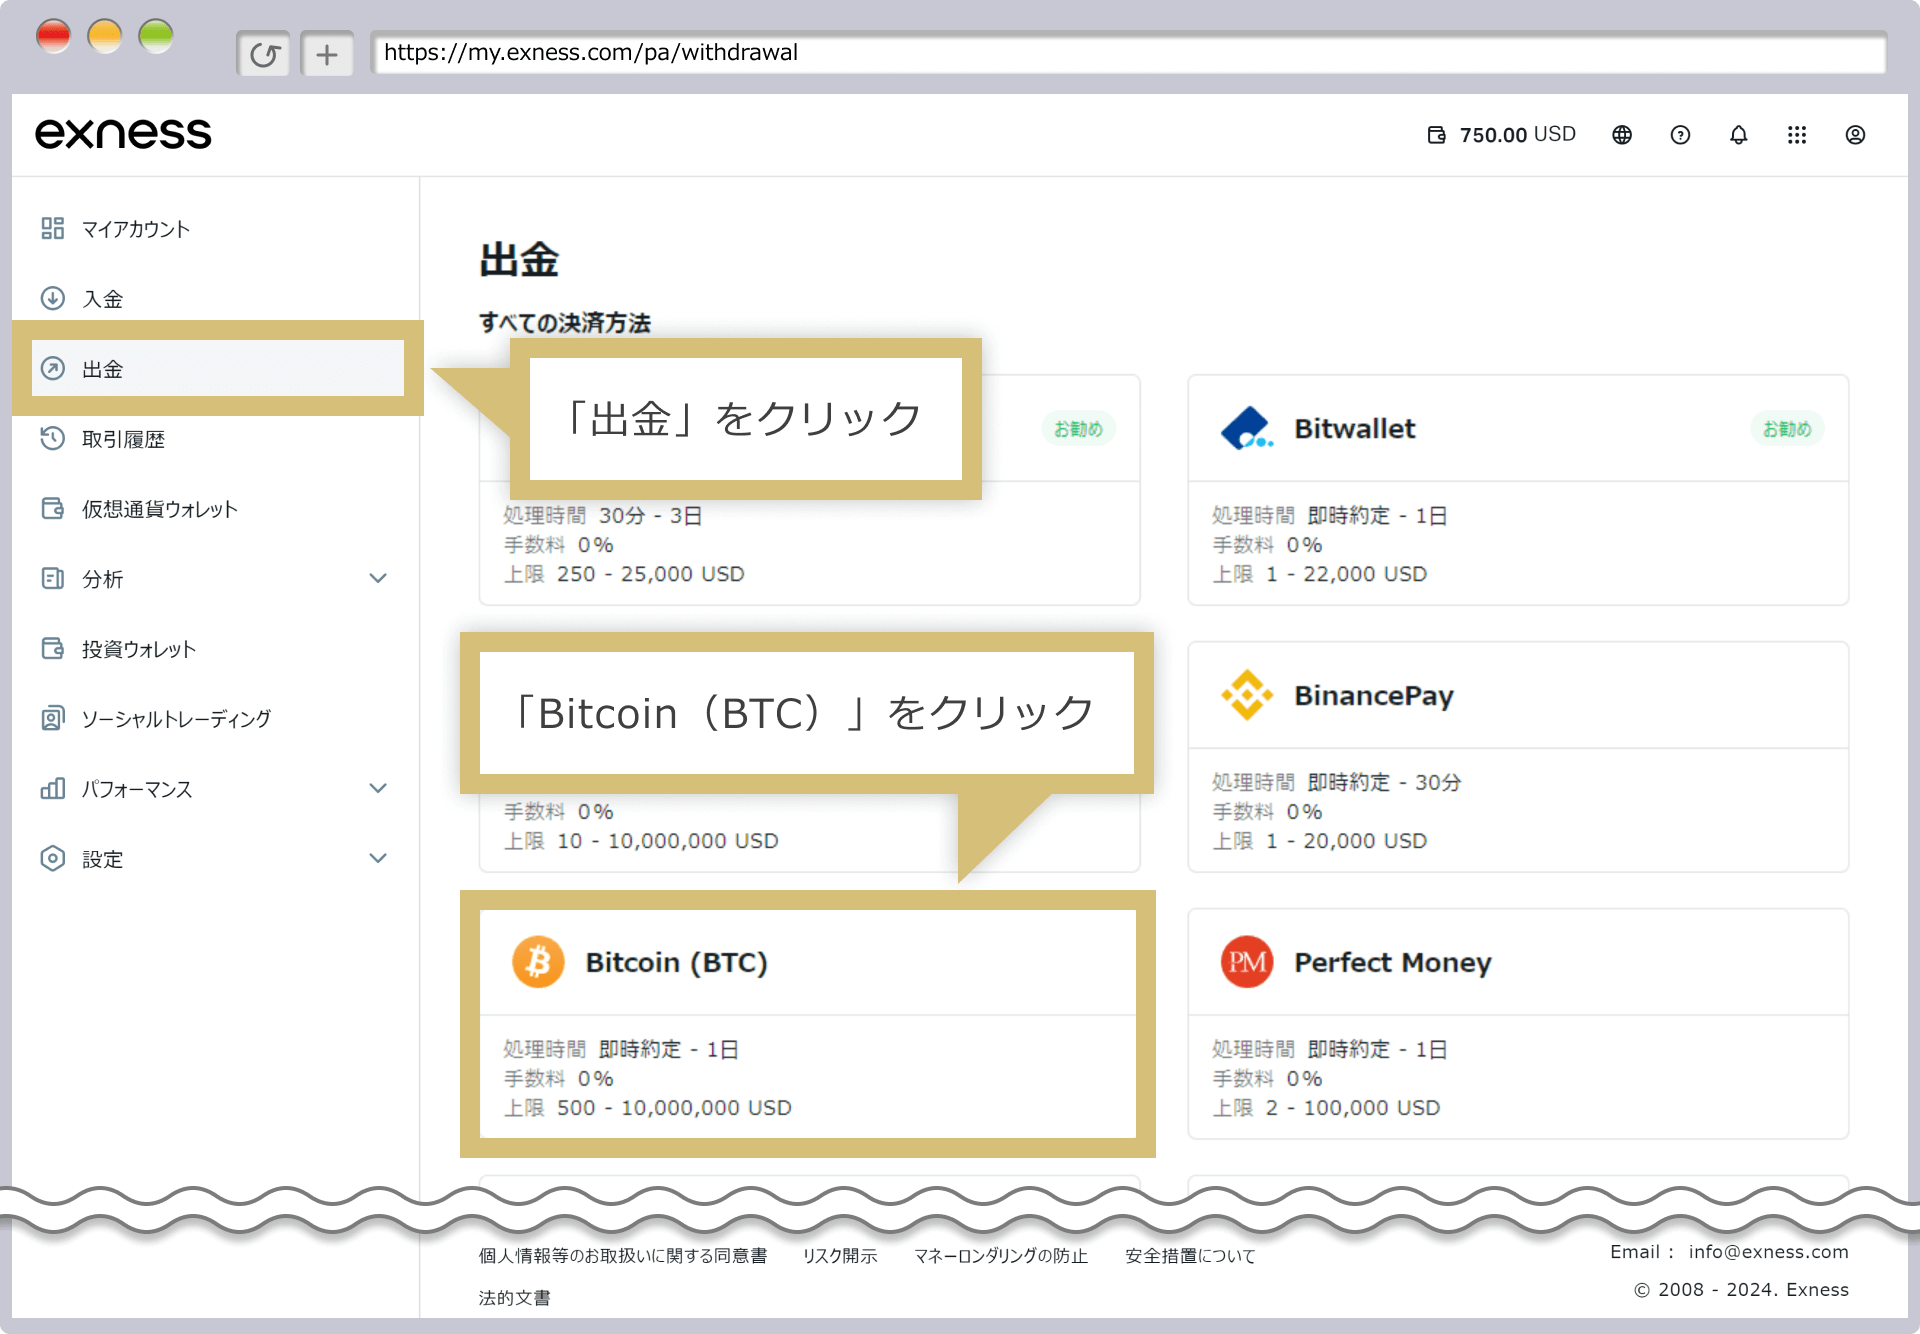
Task: Click the 250 - 25,000 USD limit text
Action: click(x=650, y=574)
